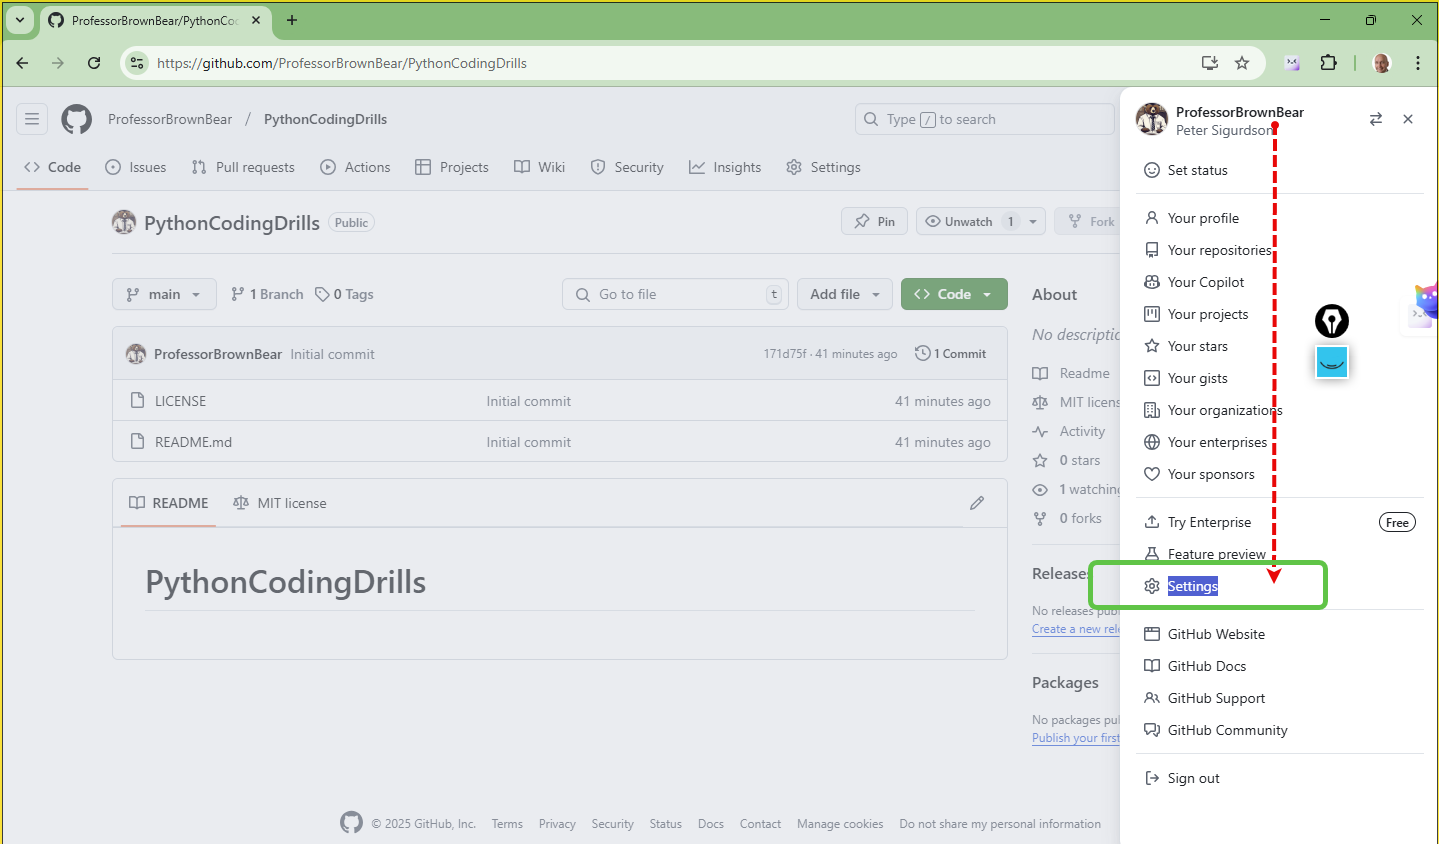
Task: Open the 0 Tags link
Action: [x=344, y=294]
